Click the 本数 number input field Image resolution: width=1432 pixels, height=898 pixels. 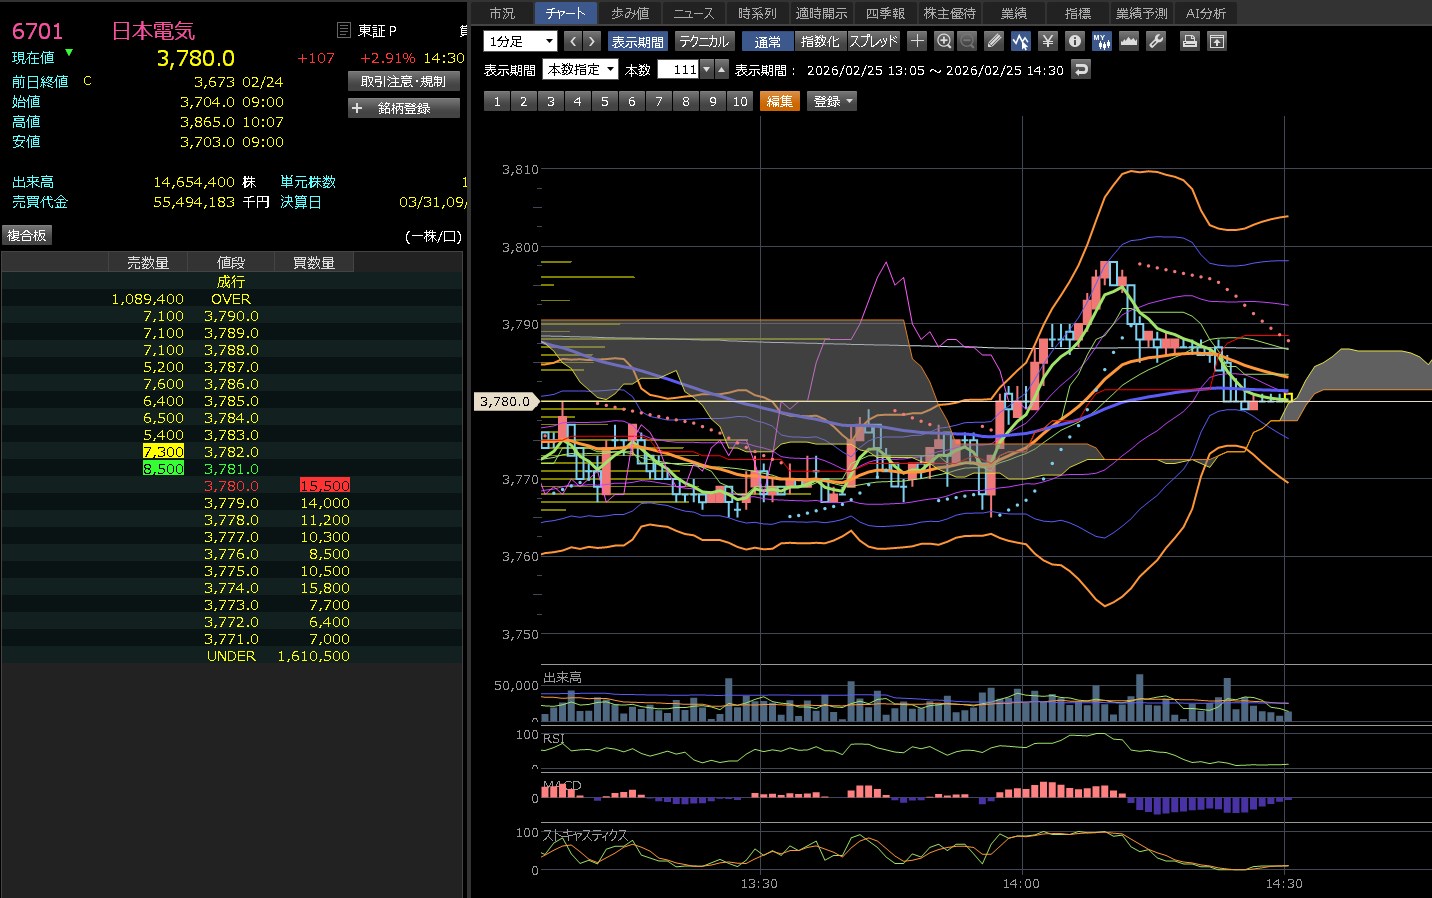coord(678,69)
